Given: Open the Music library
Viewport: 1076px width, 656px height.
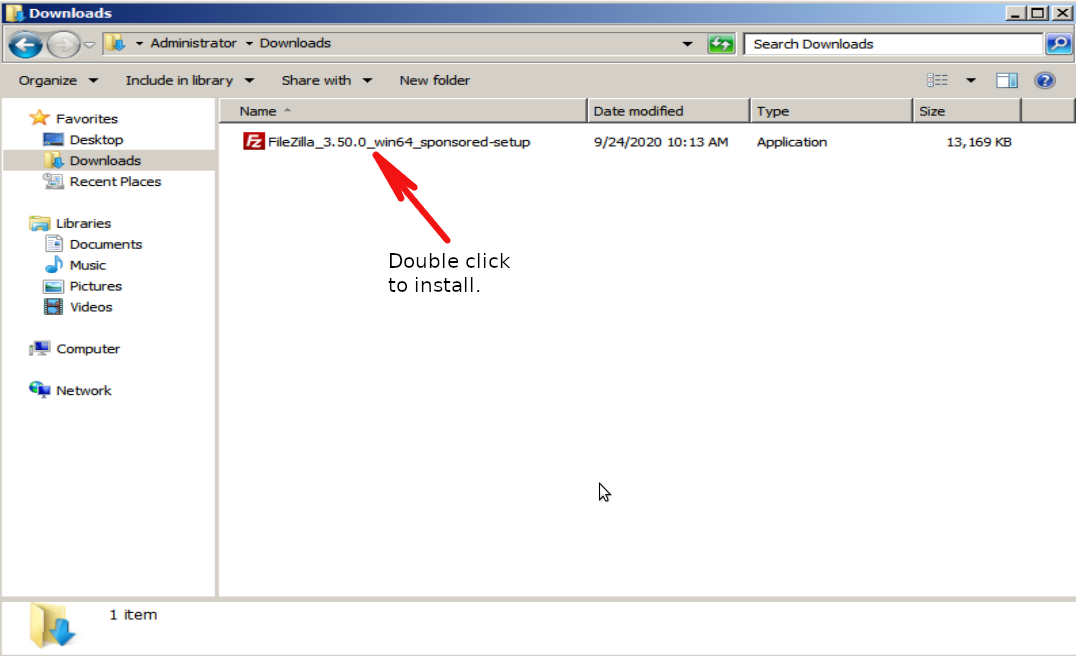Looking at the screenshot, I should [x=88, y=266].
